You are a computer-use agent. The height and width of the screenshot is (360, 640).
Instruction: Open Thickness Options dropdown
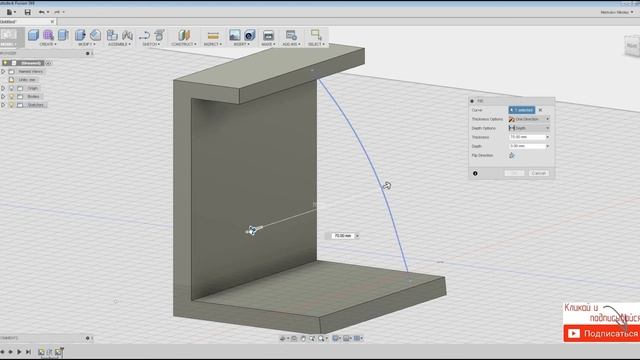529,119
